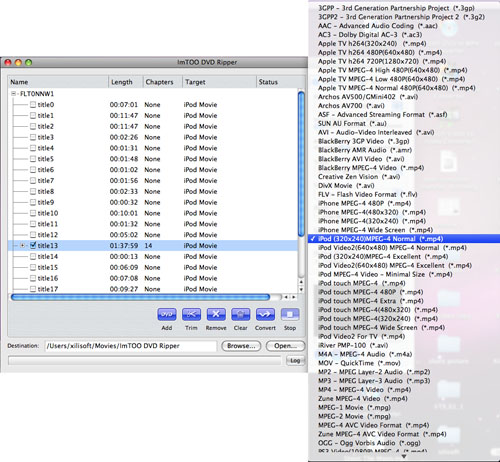This screenshot has width=500, height=462.
Task: Click the horizontal scroll right arrow
Action: coord(294,297)
